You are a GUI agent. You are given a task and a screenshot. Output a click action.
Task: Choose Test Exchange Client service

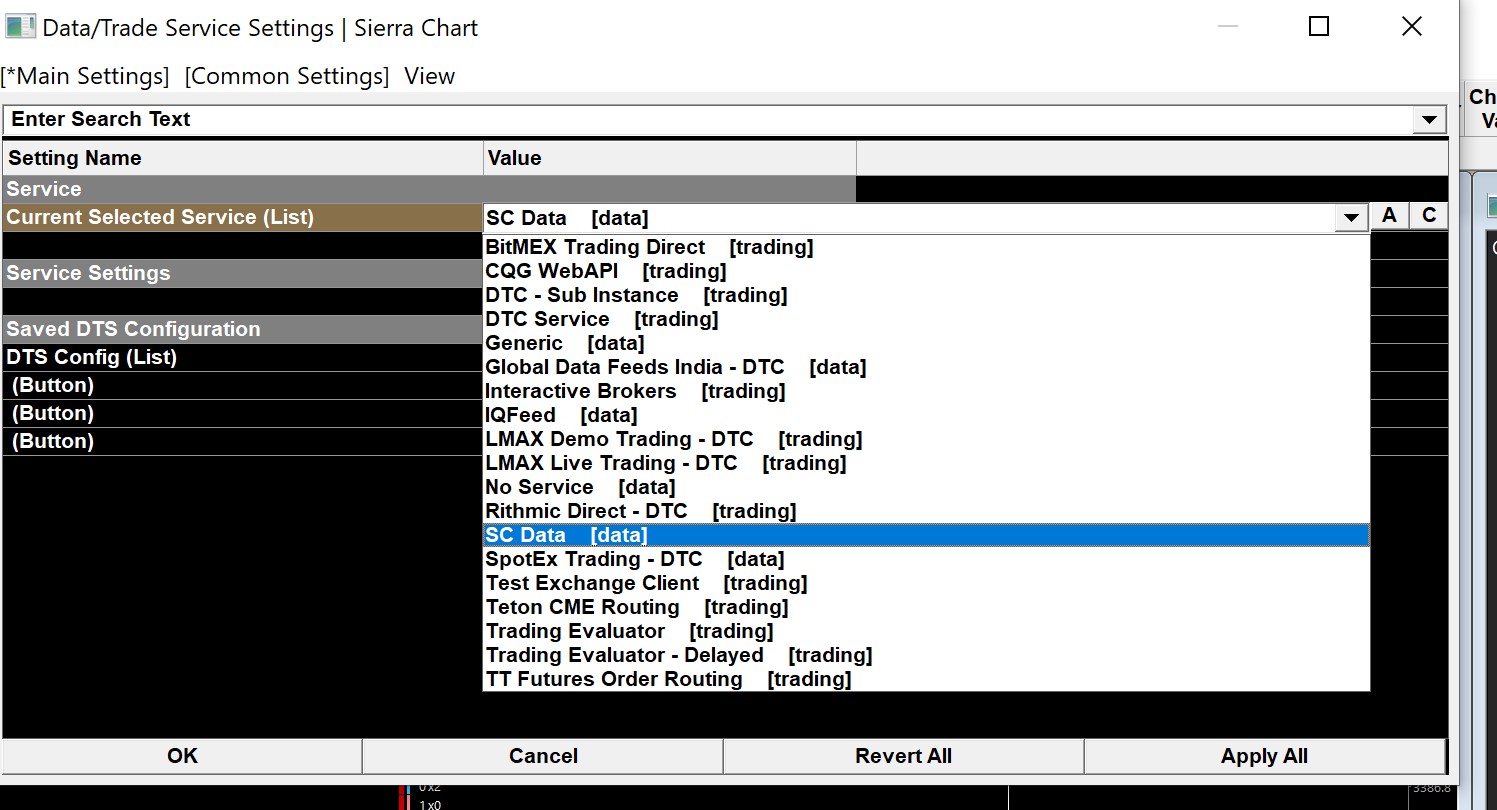click(926, 583)
